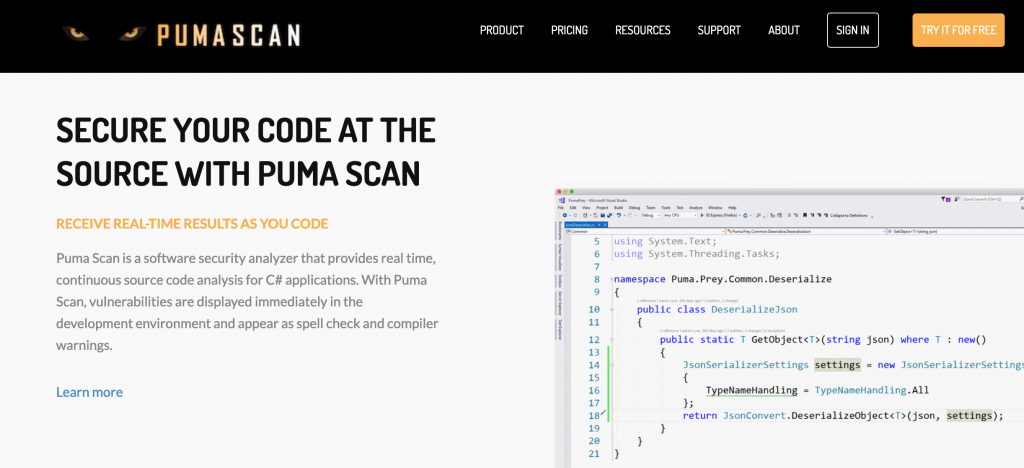The height and width of the screenshot is (468, 1024).
Task: Click the Save icon in Visual Studio toolbar
Action: pyautogui.click(x=603, y=215)
